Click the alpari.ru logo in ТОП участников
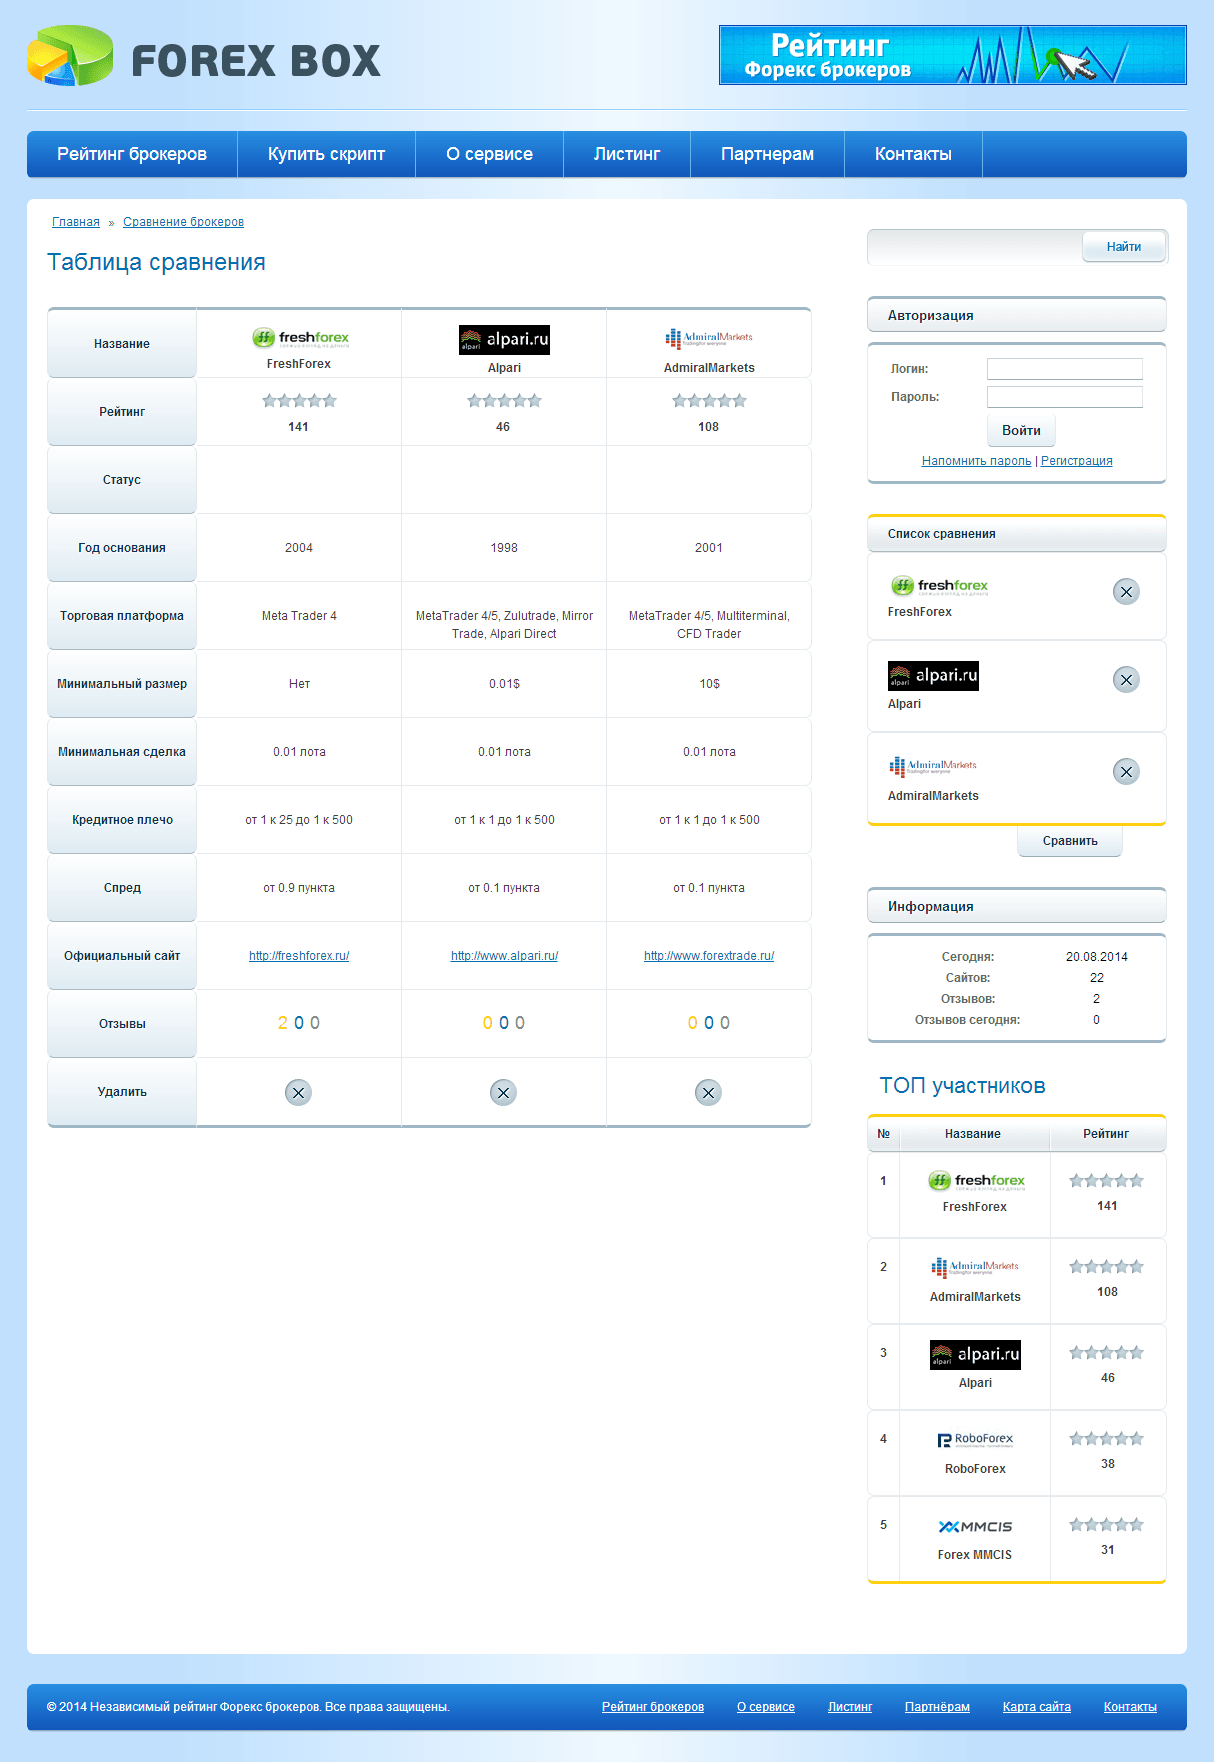Viewport: 1214px width, 1762px height. [975, 1355]
